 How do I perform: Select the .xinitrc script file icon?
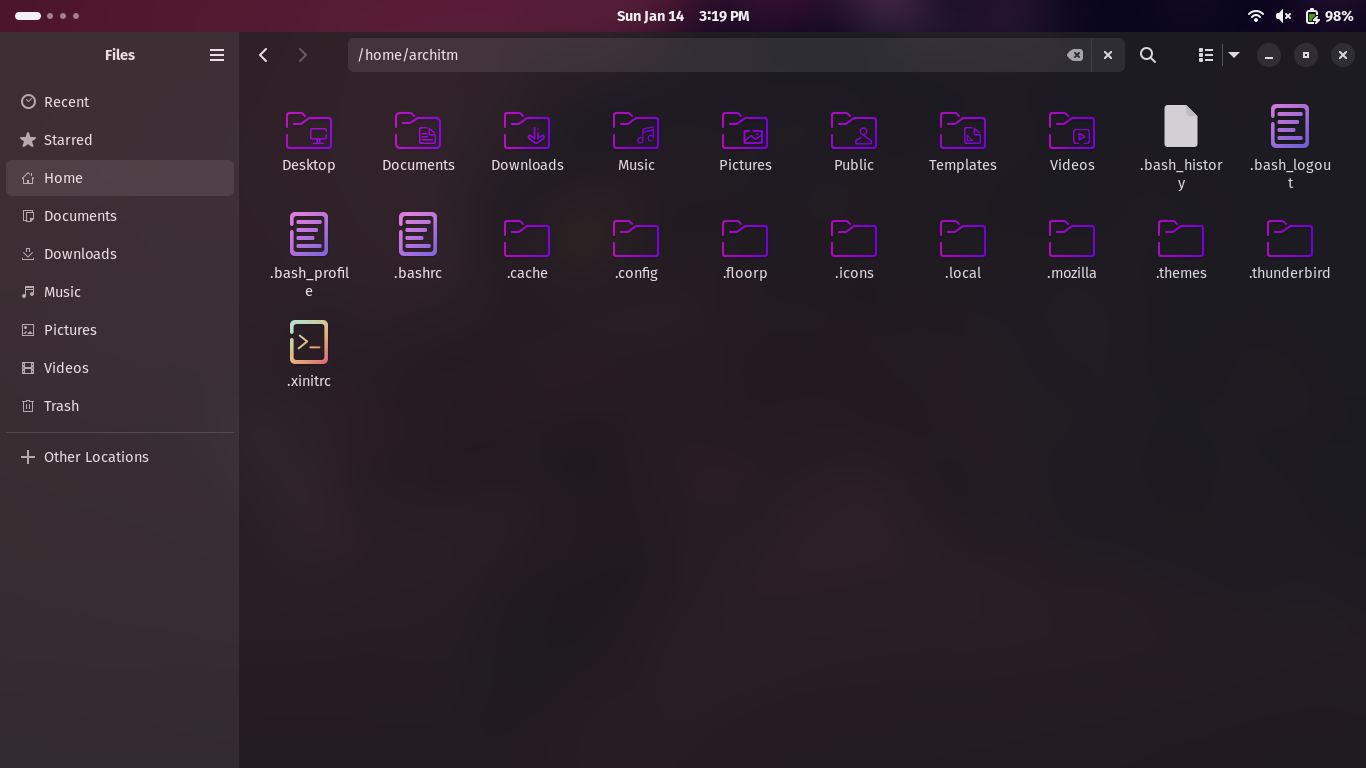pyautogui.click(x=308, y=342)
